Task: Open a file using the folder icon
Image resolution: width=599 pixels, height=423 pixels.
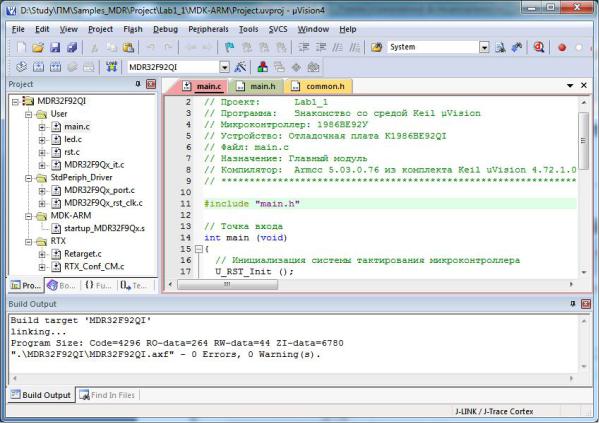Action: click(x=38, y=47)
